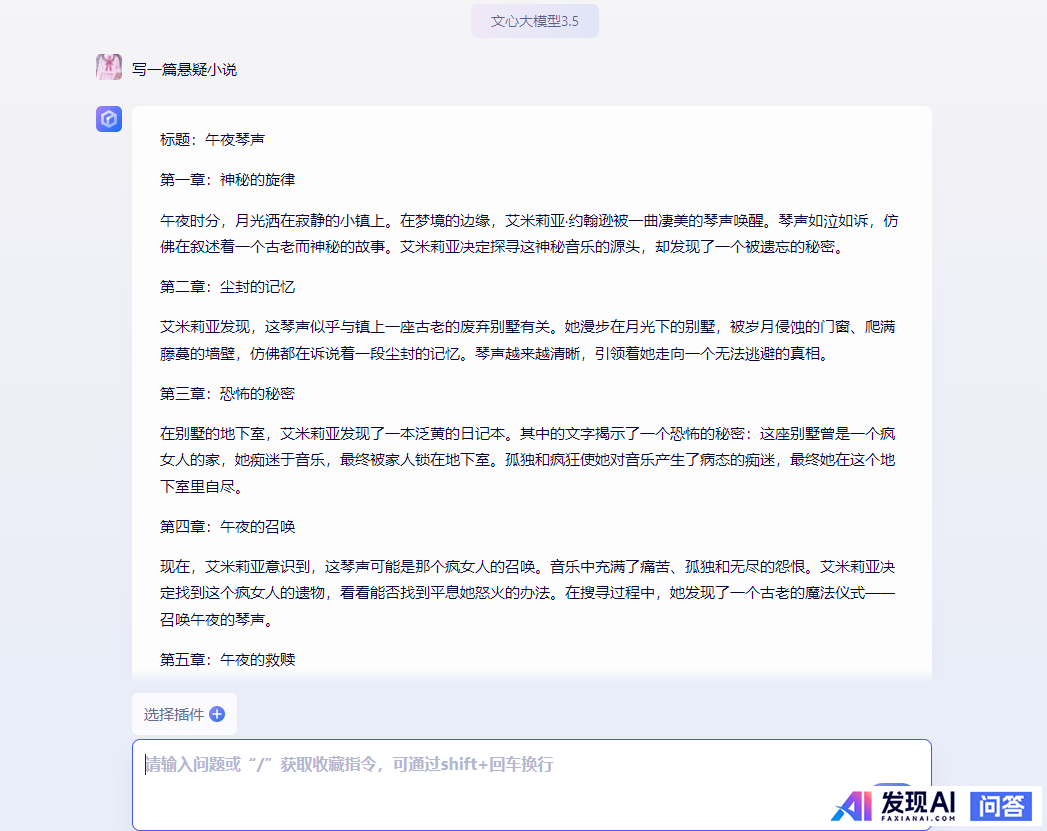Click heading 第四章：午夜的召唤

pyautogui.click(x=227, y=527)
